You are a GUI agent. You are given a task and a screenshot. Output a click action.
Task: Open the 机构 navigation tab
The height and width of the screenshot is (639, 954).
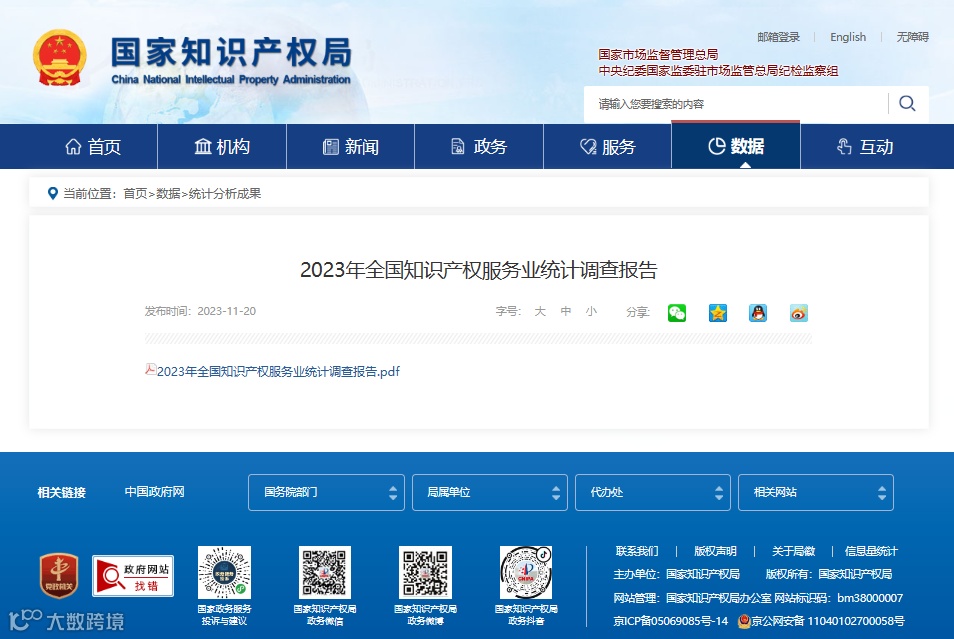tap(222, 147)
